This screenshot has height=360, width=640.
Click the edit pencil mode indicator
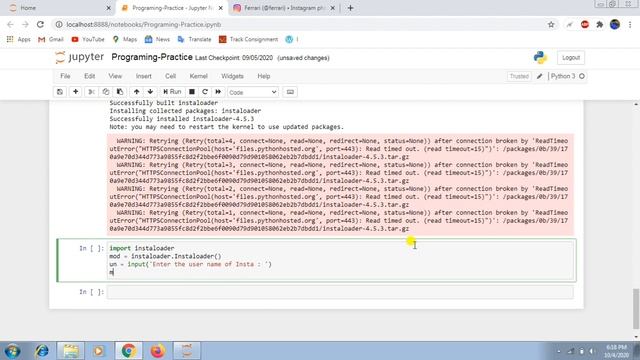(540, 76)
